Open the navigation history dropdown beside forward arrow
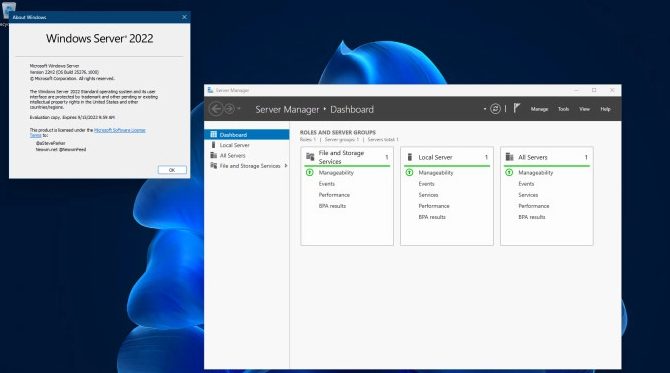This screenshot has height=373, width=670. tap(239, 109)
